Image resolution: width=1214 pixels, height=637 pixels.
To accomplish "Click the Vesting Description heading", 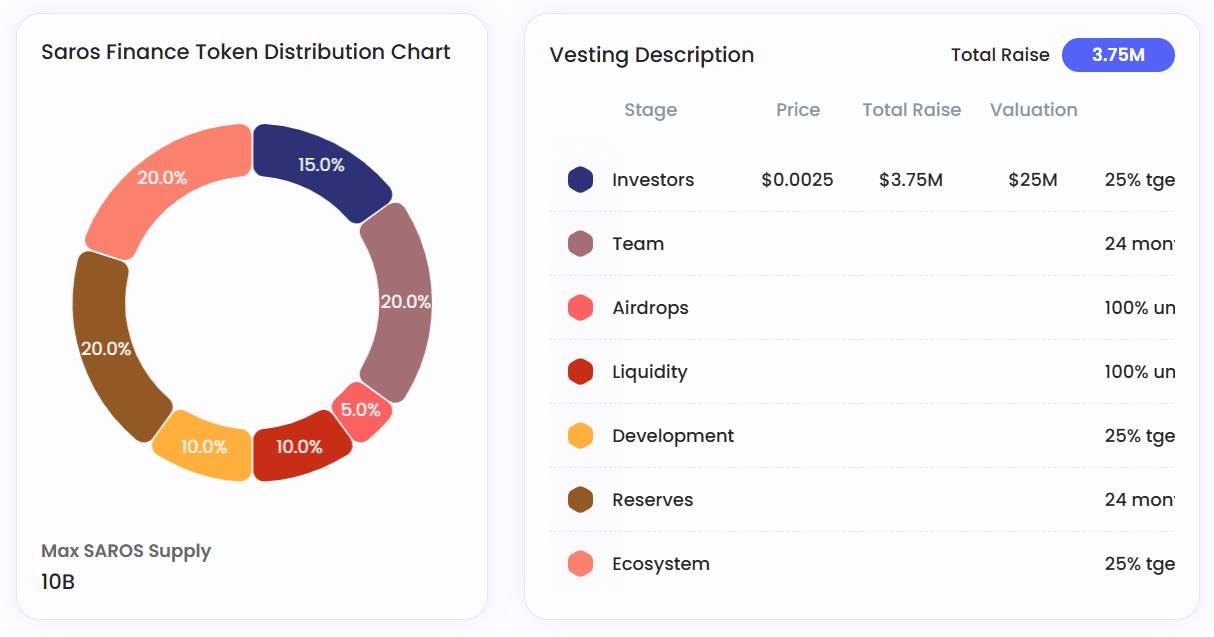I will click(652, 55).
